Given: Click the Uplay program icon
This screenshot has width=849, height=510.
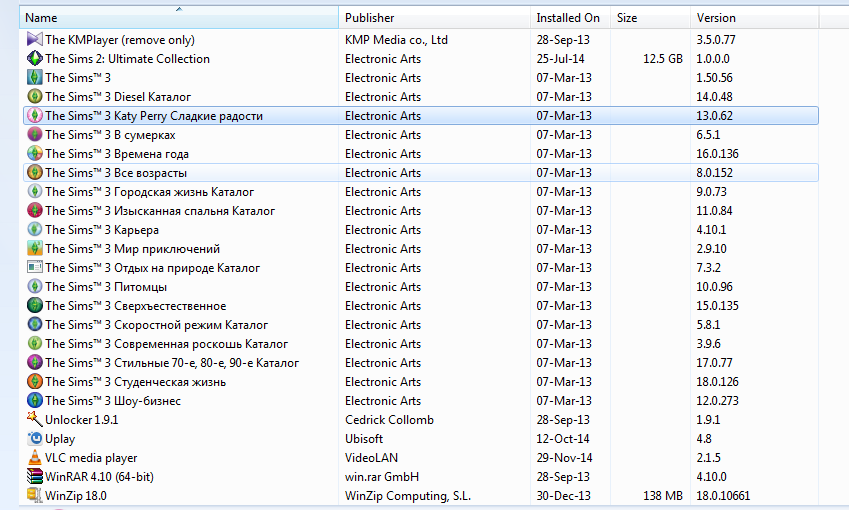Looking at the screenshot, I should [x=35, y=438].
